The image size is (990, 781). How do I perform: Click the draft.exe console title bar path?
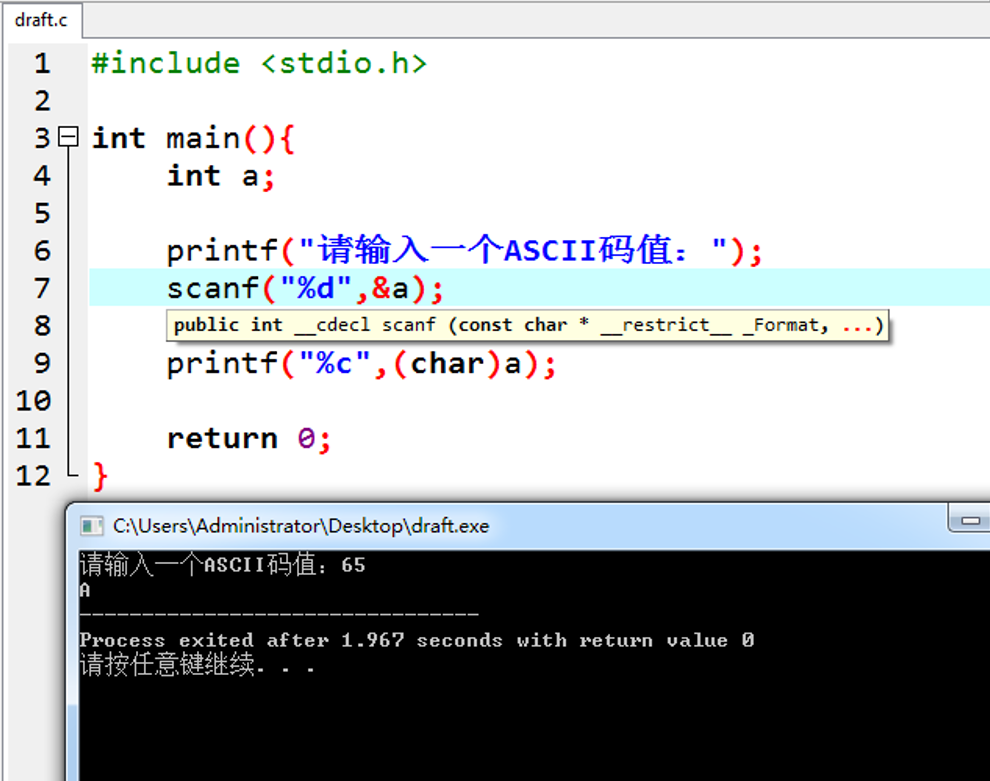point(301,526)
